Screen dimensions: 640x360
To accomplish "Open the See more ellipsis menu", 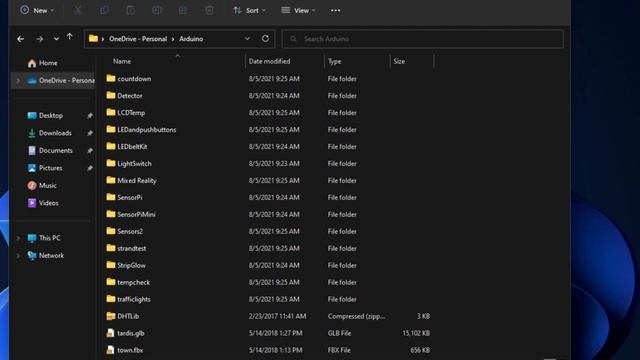I will click(x=336, y=10).
